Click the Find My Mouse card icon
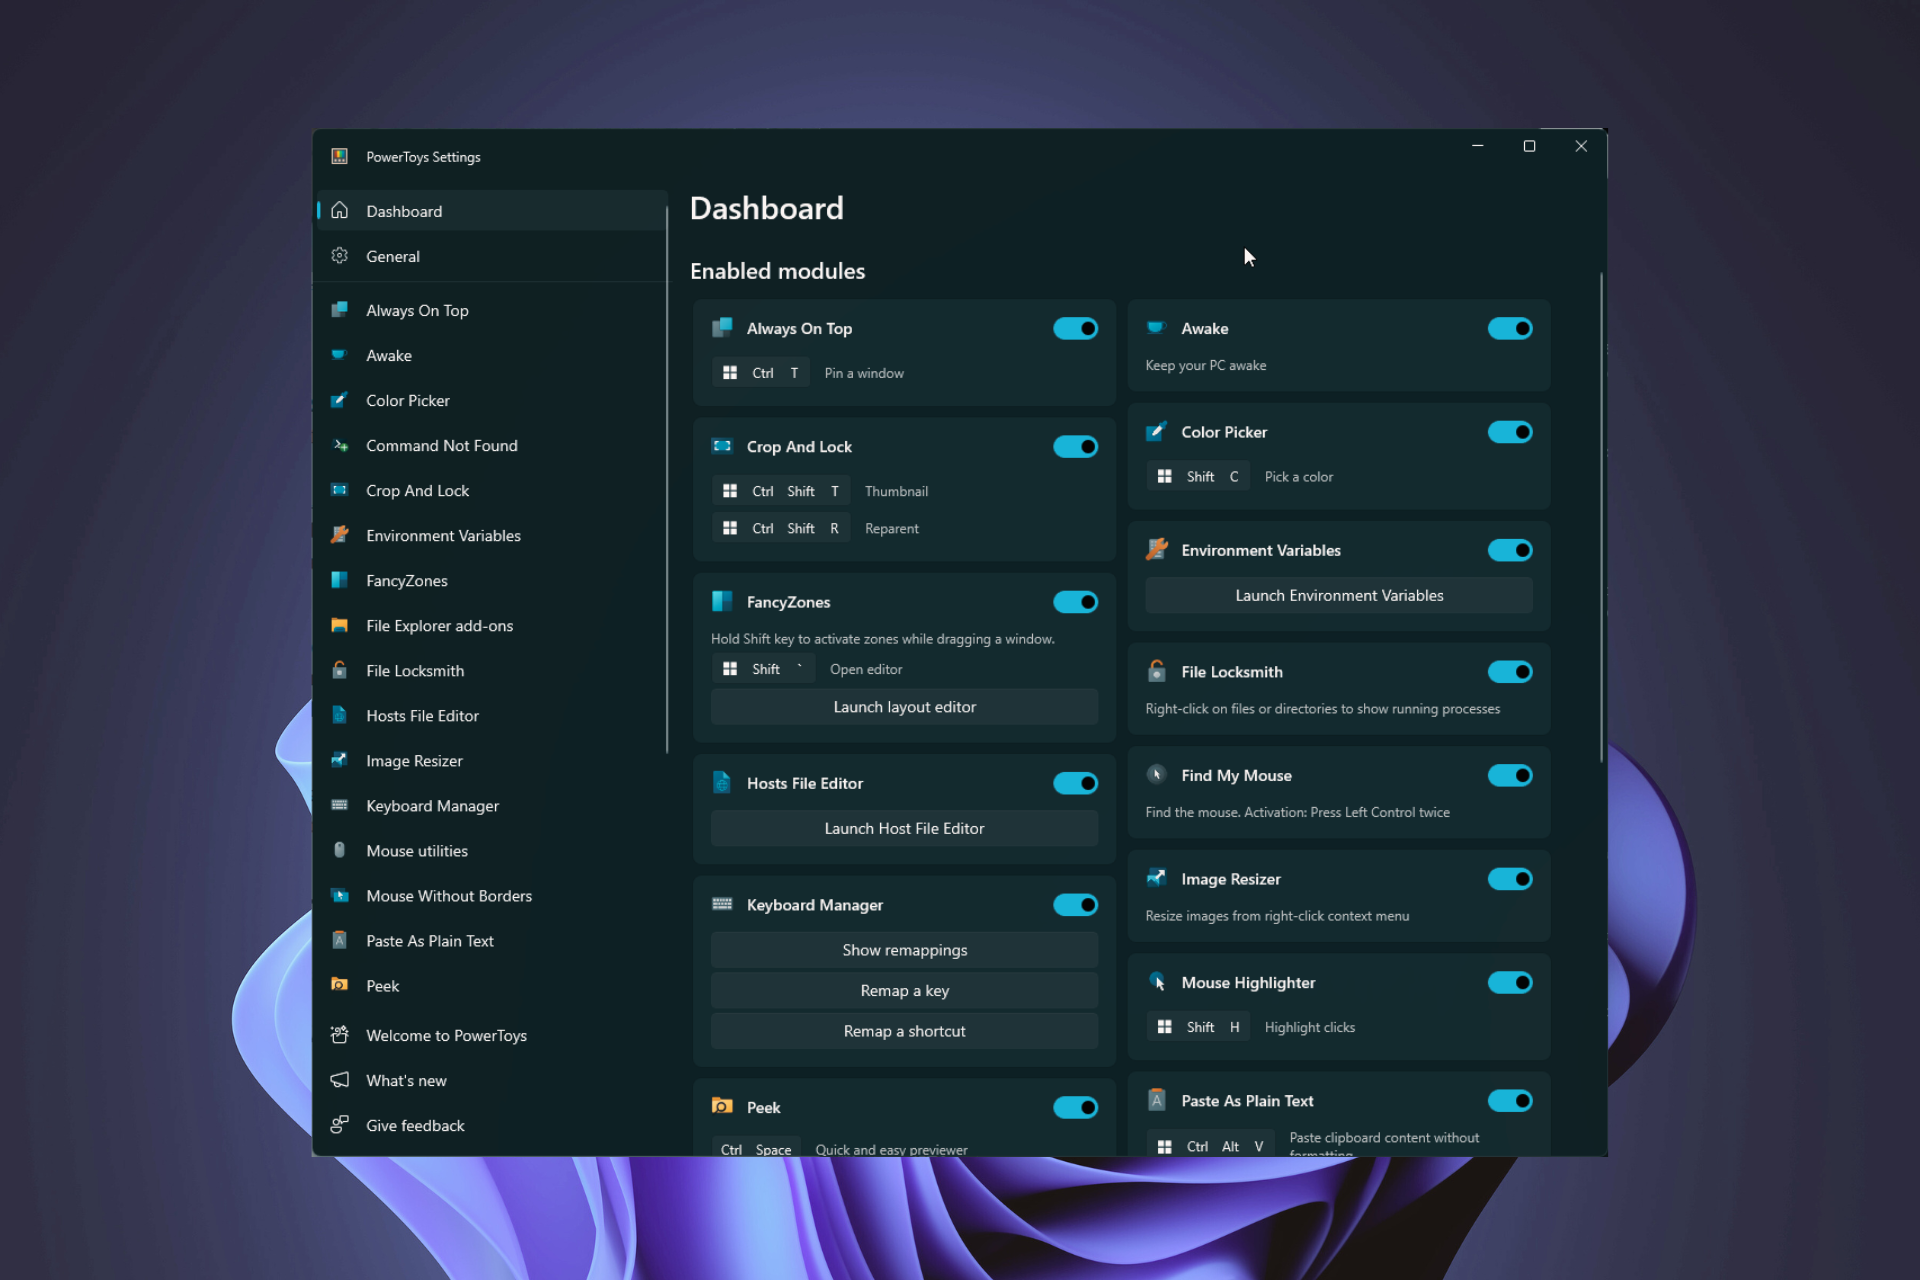Viewport: 1920px width, 1280px height. point(1157,775)
